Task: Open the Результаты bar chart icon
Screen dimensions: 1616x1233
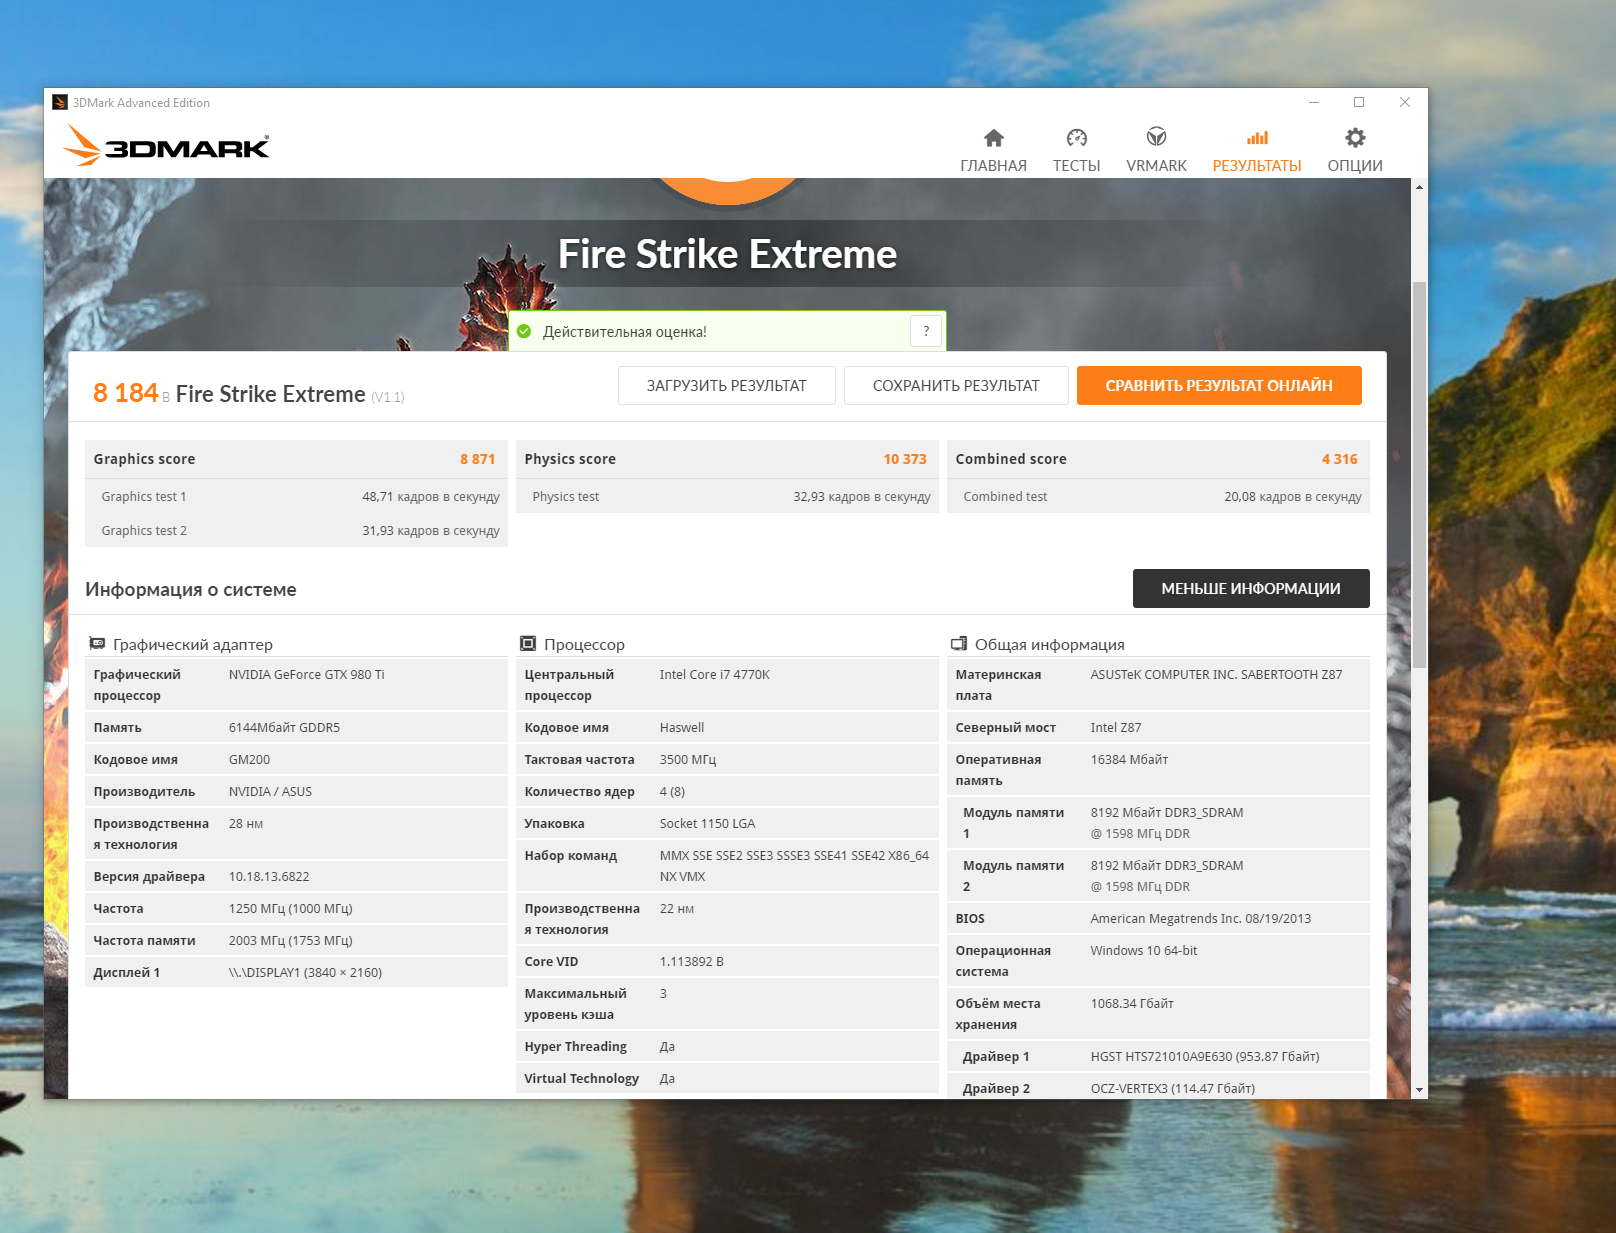Action: coord(1257,138)
